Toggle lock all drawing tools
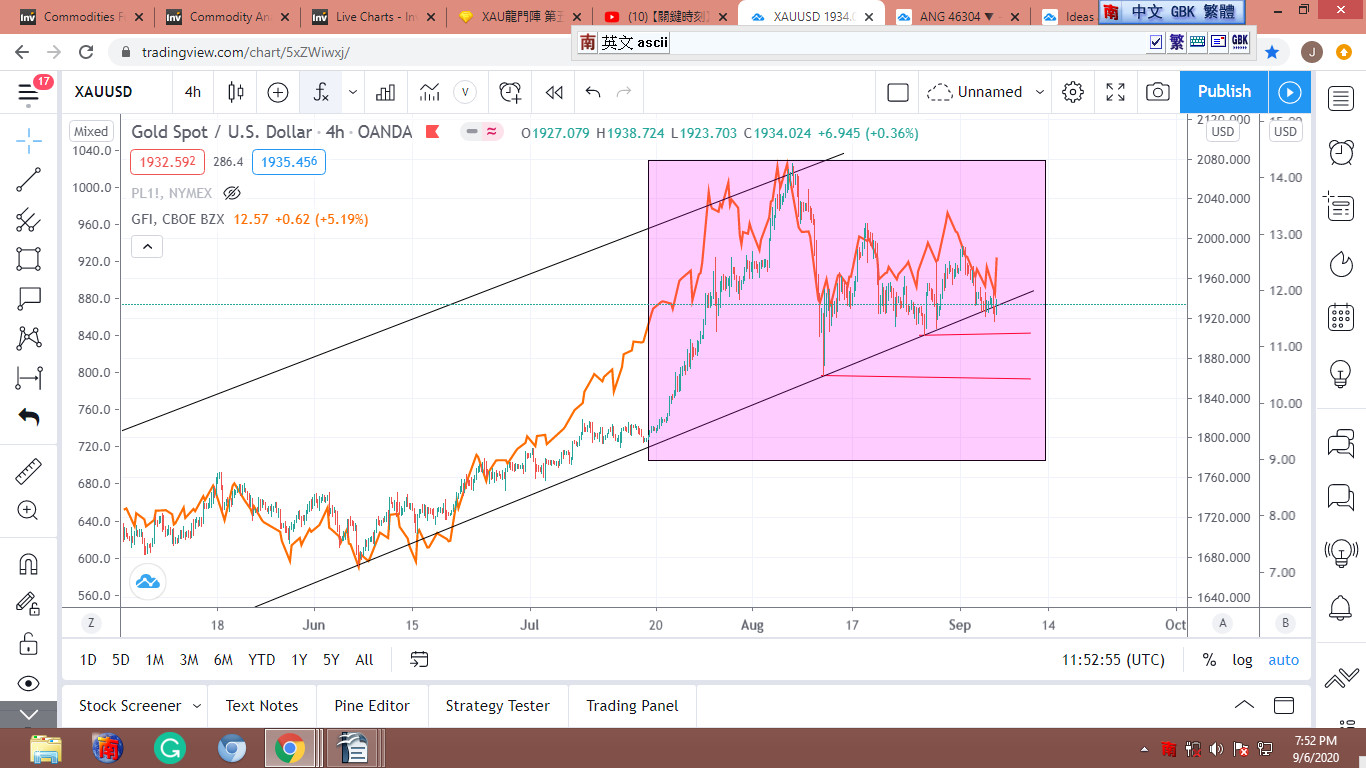 tap(29, 643)
